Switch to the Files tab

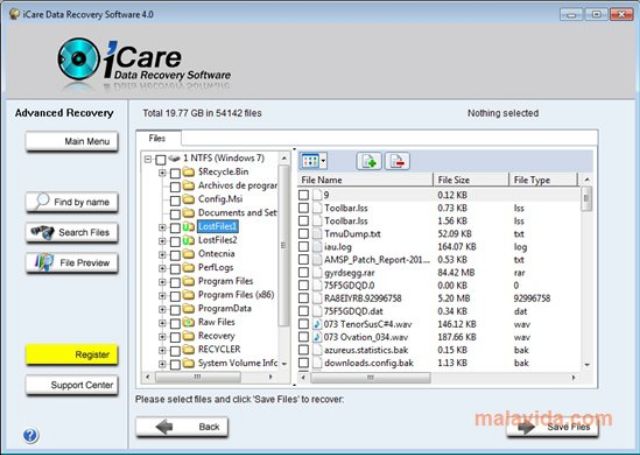pos(158,138)
